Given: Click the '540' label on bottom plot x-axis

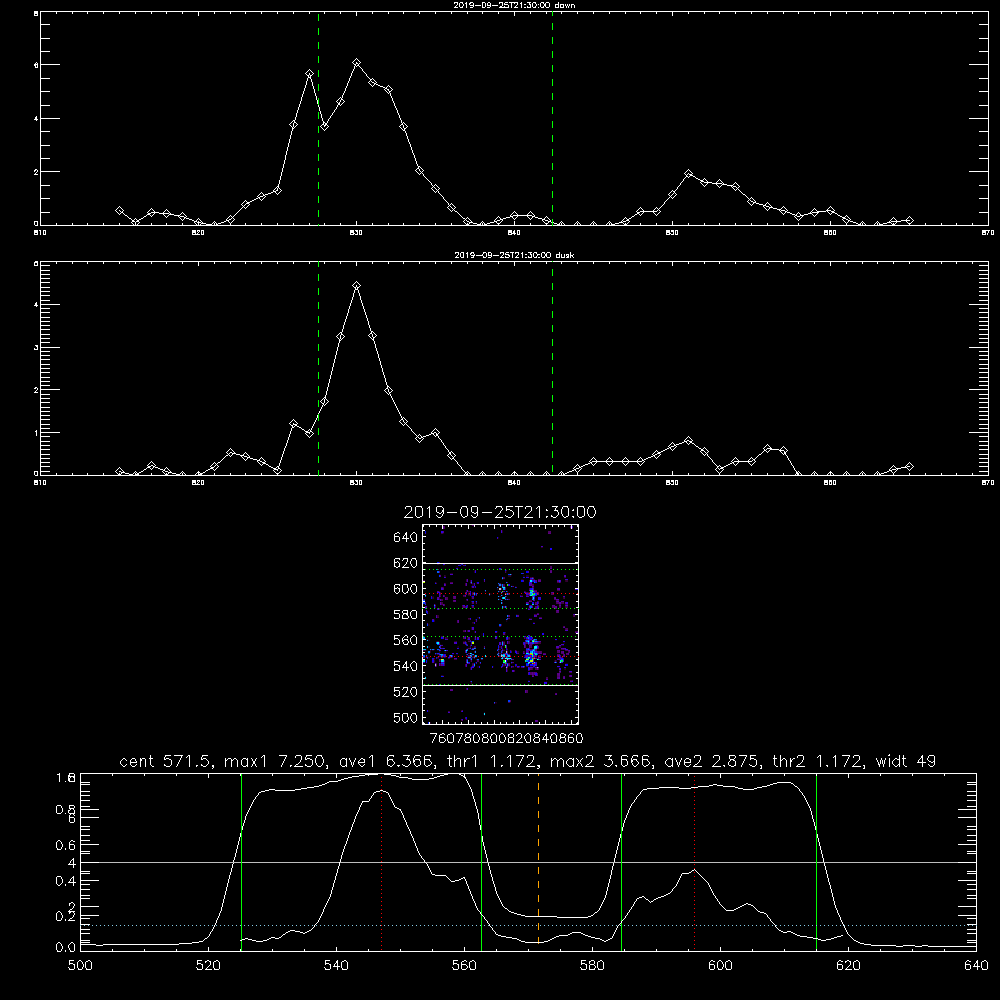Looking at the screenshot, I should coord(336,966).
